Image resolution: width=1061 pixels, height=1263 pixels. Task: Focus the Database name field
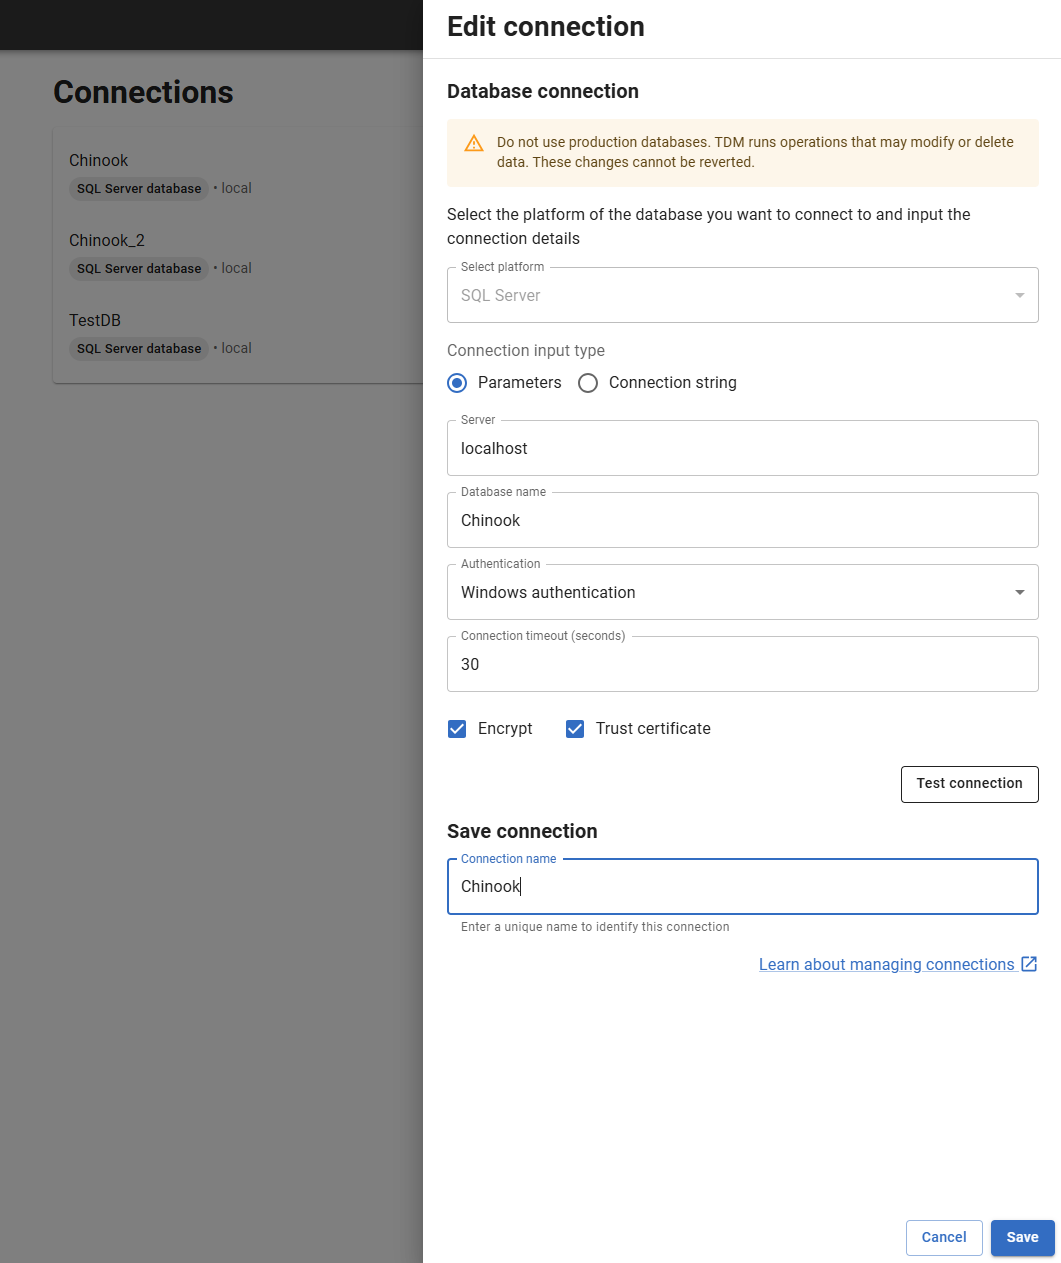point(742,520)
